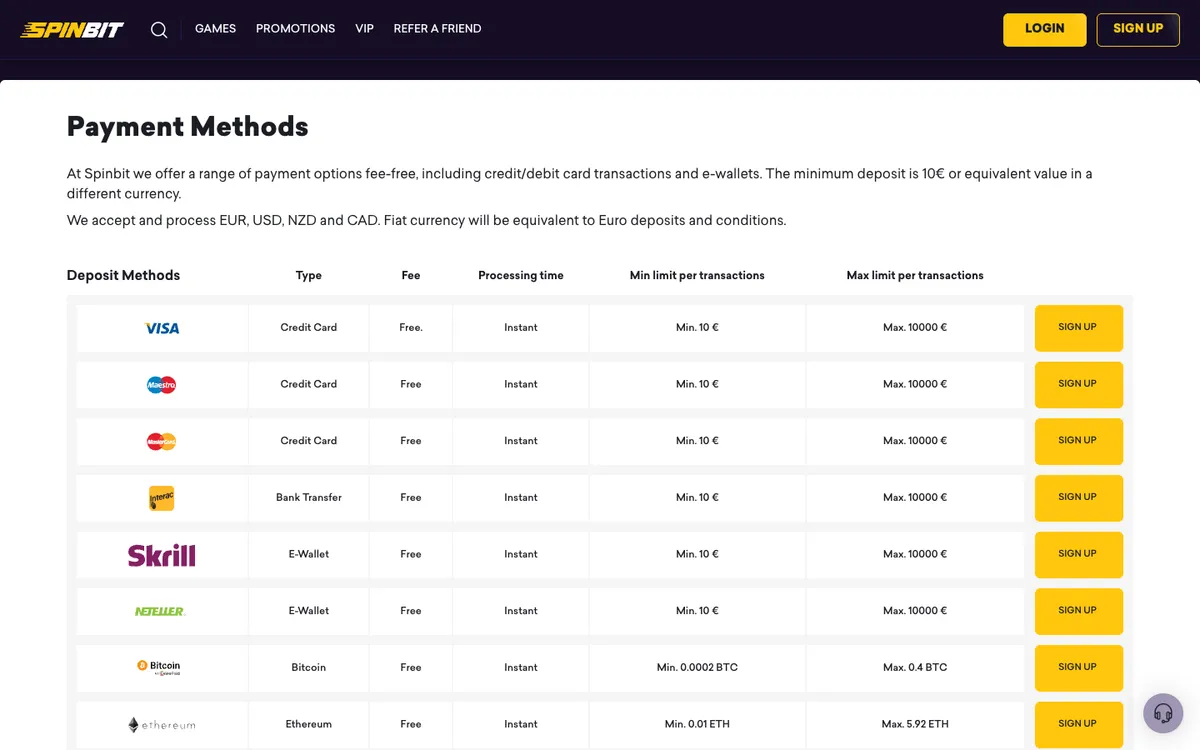This screenshot has height=750, width=1200.
Task: Click the Type column header
Action: (x=309, y=276)
